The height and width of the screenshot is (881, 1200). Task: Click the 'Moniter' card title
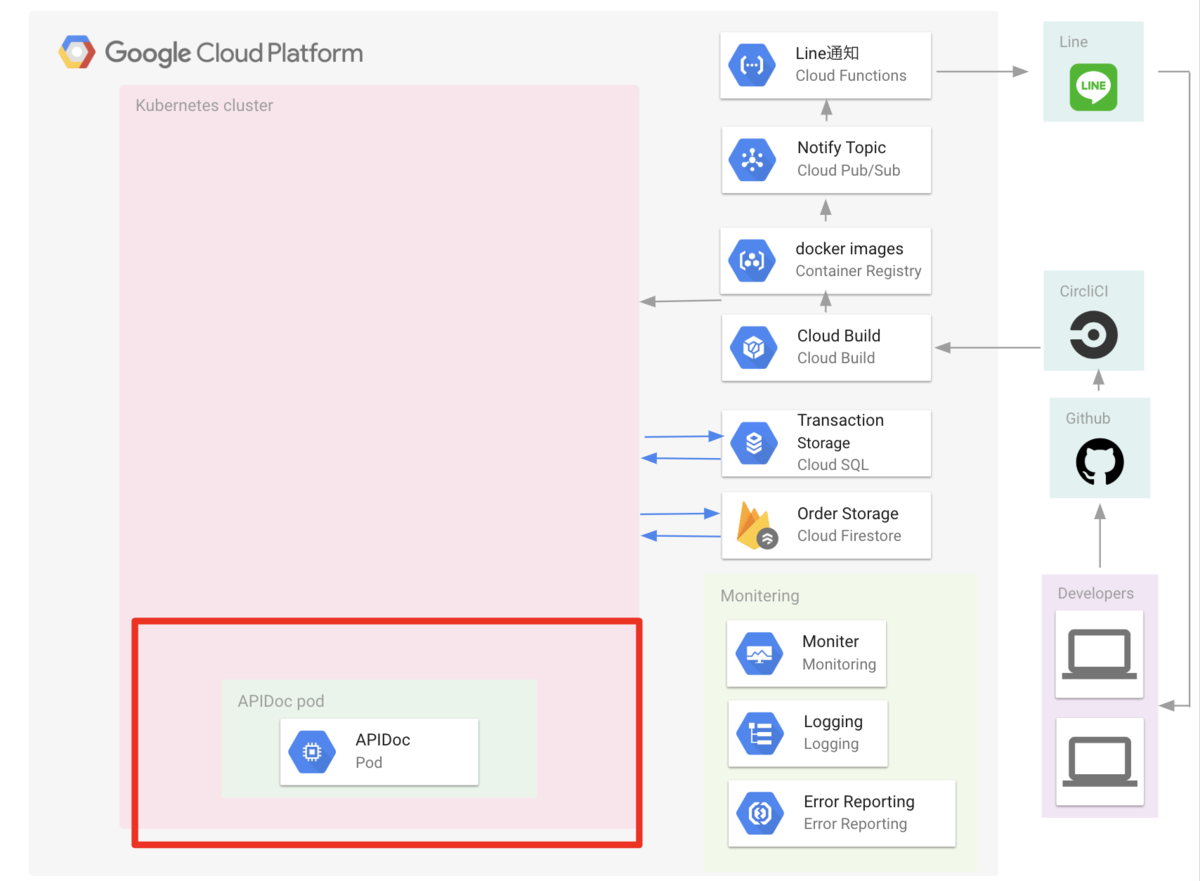coord(830,642)
